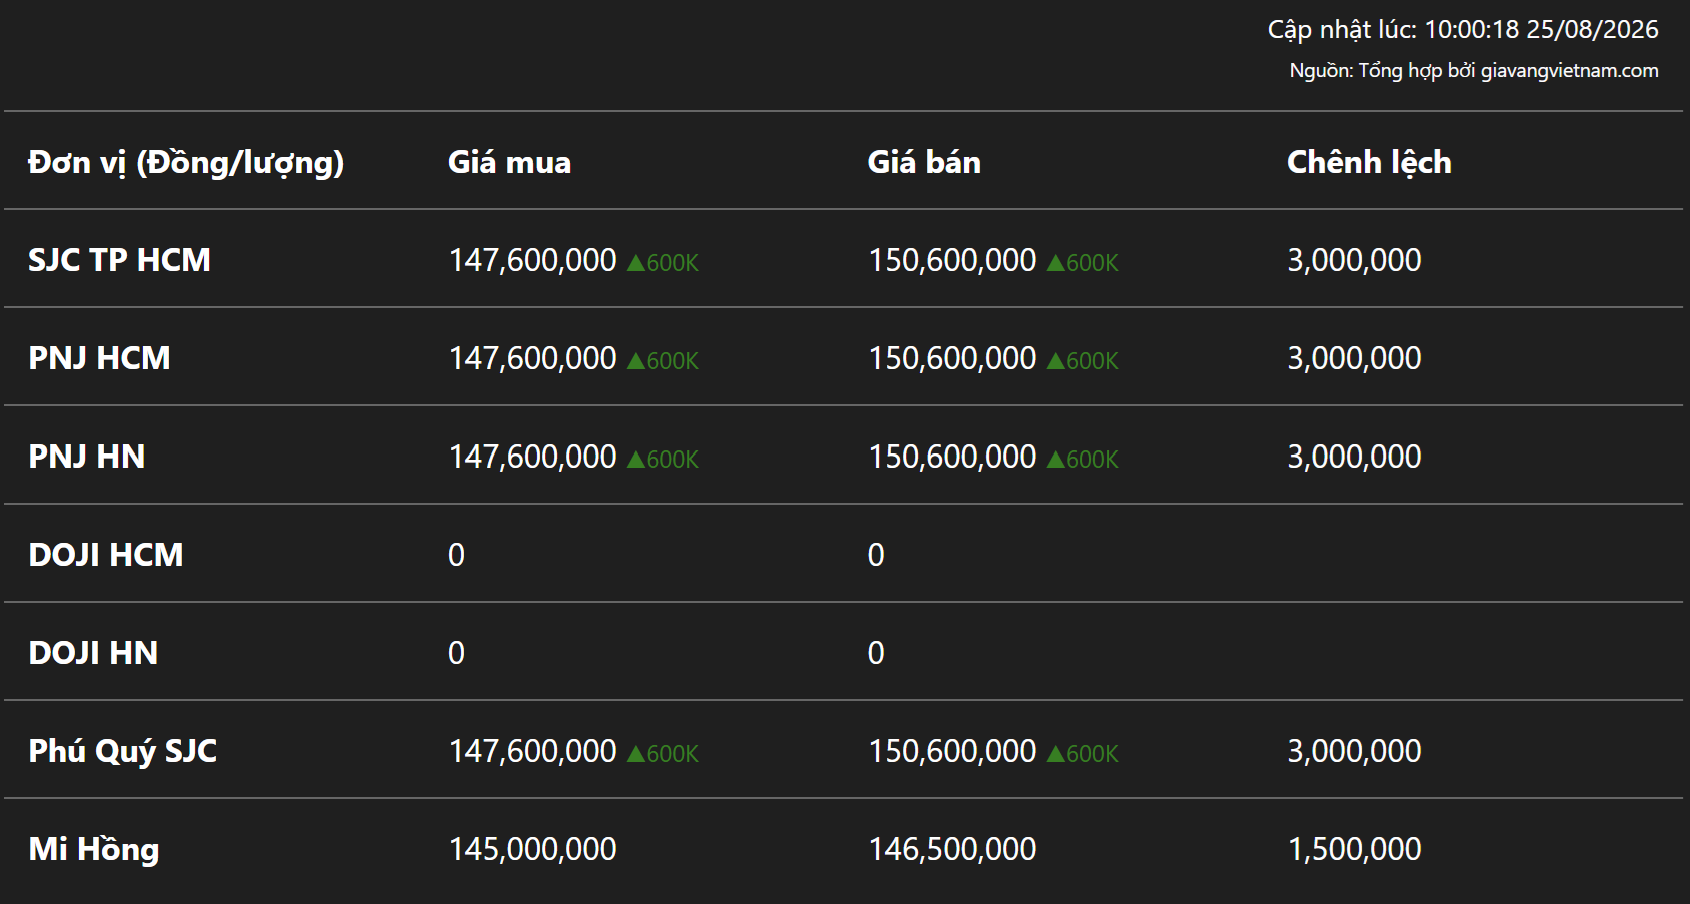Click the "Phú Quý SJC" row name
The image size is (1690, 904).
click(x=122, y=751)
